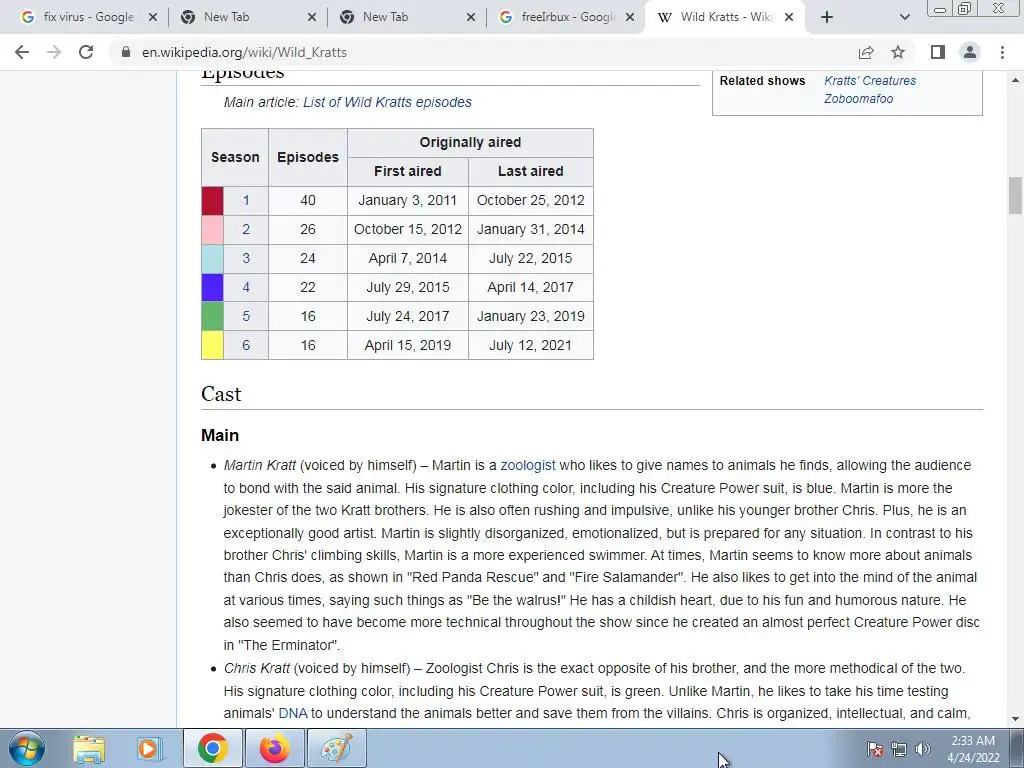Open Paint from the taskbar
Image resolution: width=1024 pixels, height=768 pixels.
pos(336,748)
